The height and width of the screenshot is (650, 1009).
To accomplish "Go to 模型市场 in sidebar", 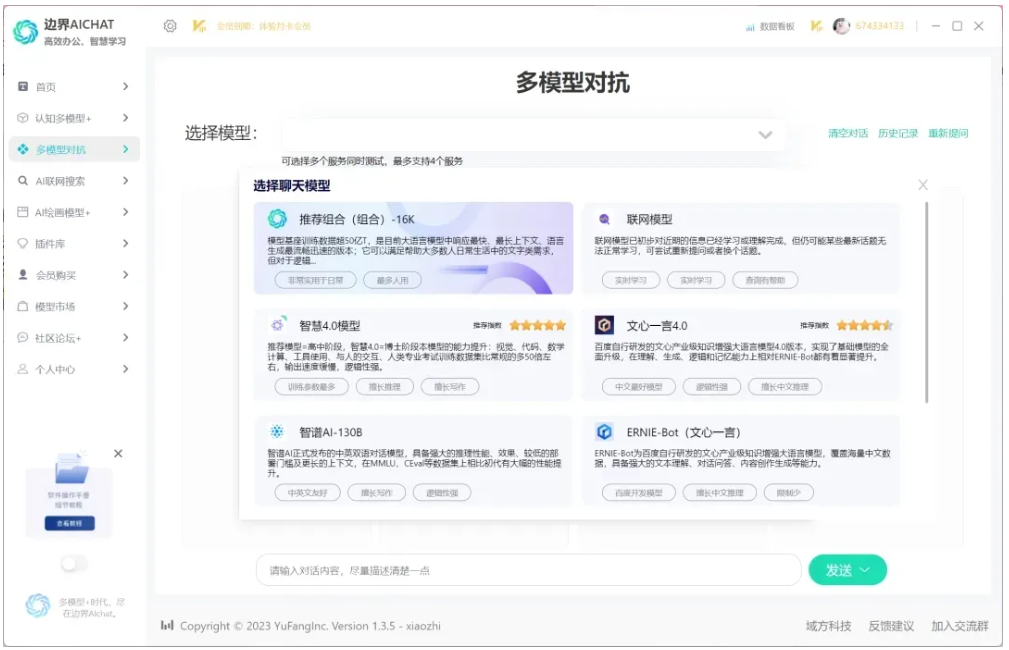I will point(72,307).
